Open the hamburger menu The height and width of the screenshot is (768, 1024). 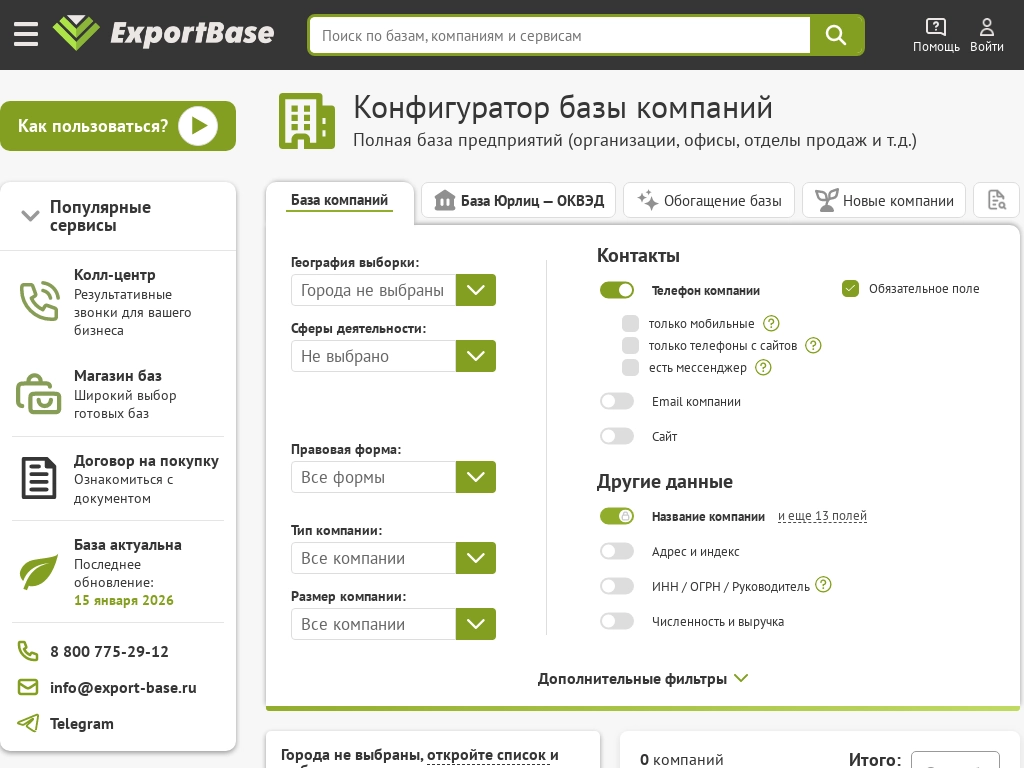pos(25,33)
